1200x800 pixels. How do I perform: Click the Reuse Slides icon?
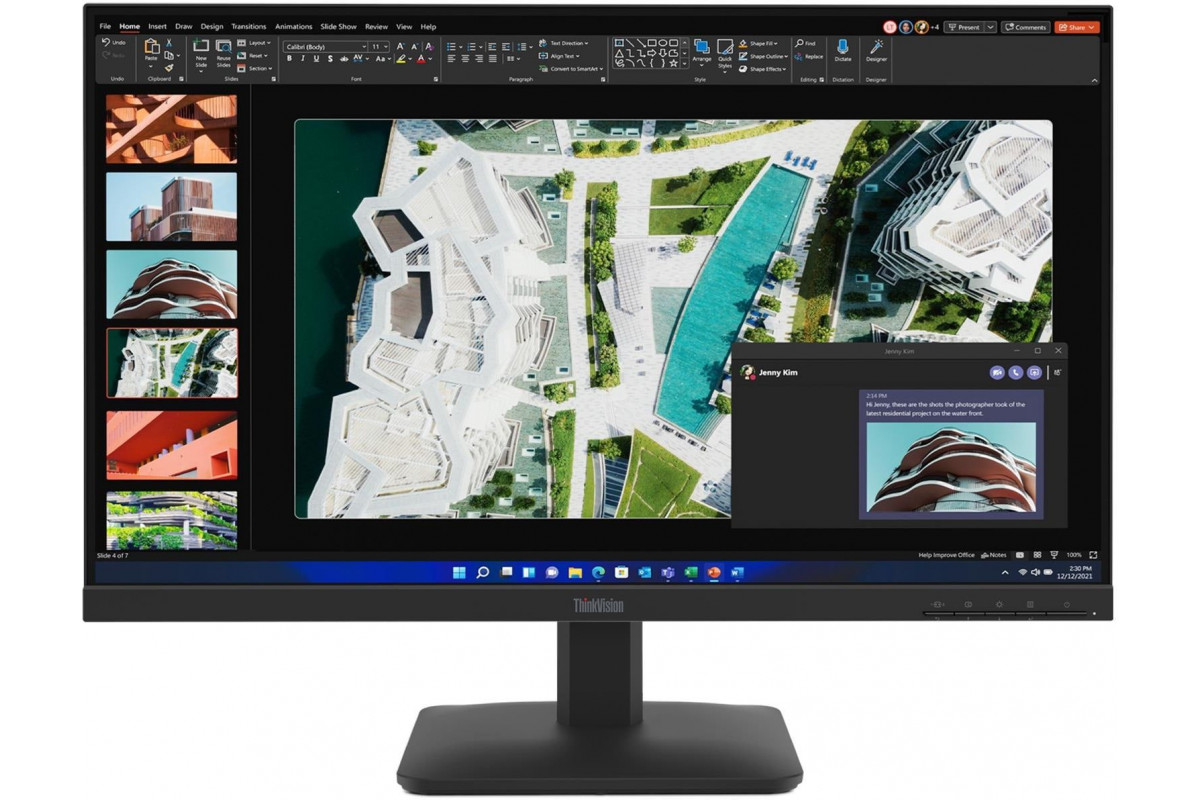(x=223, y=52)
